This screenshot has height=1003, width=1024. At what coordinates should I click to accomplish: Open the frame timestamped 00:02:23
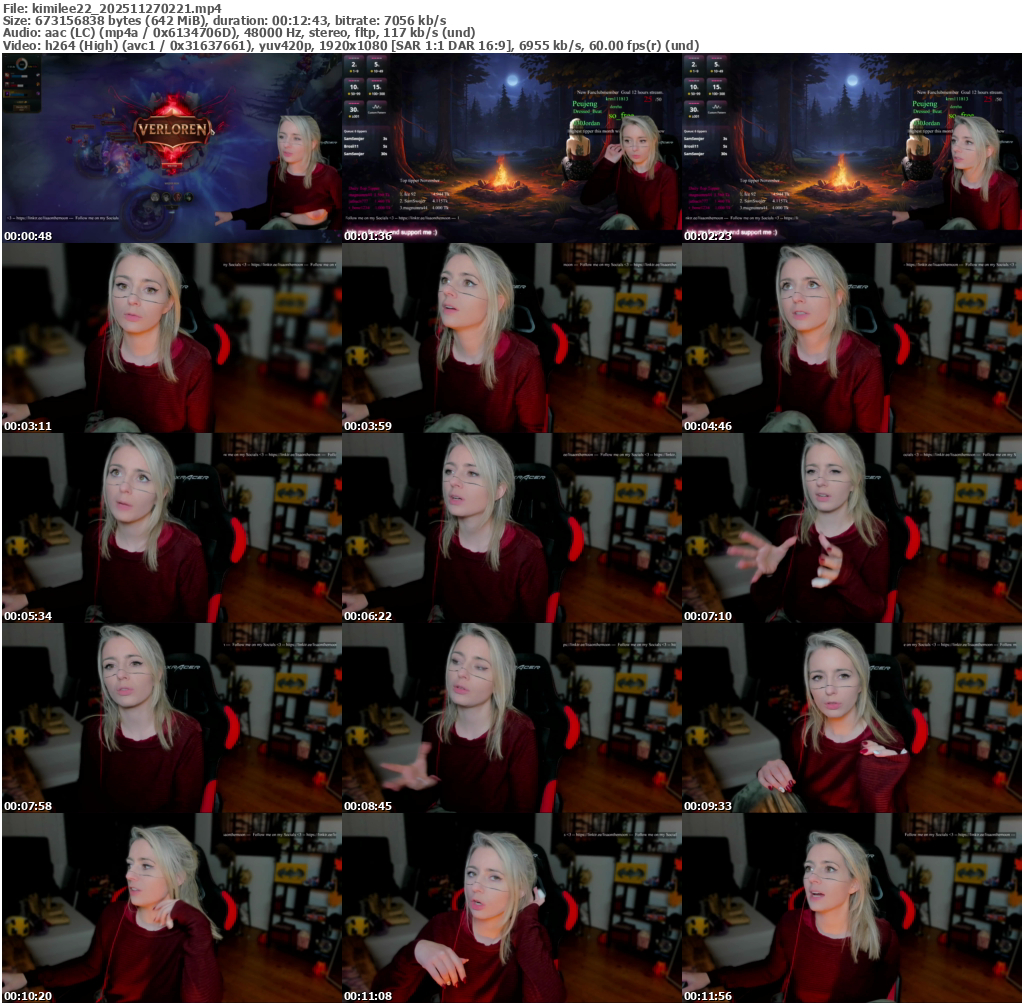[x=851, y=148]
